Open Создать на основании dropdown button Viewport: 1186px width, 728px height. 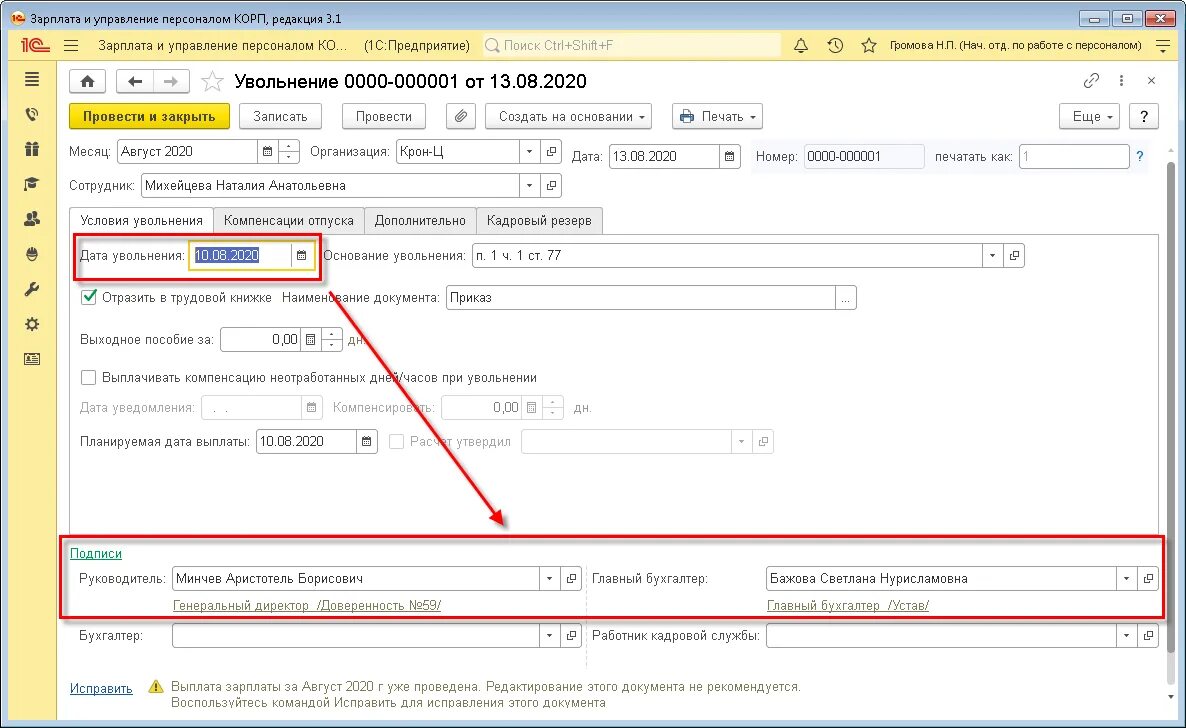click(569, 117)
